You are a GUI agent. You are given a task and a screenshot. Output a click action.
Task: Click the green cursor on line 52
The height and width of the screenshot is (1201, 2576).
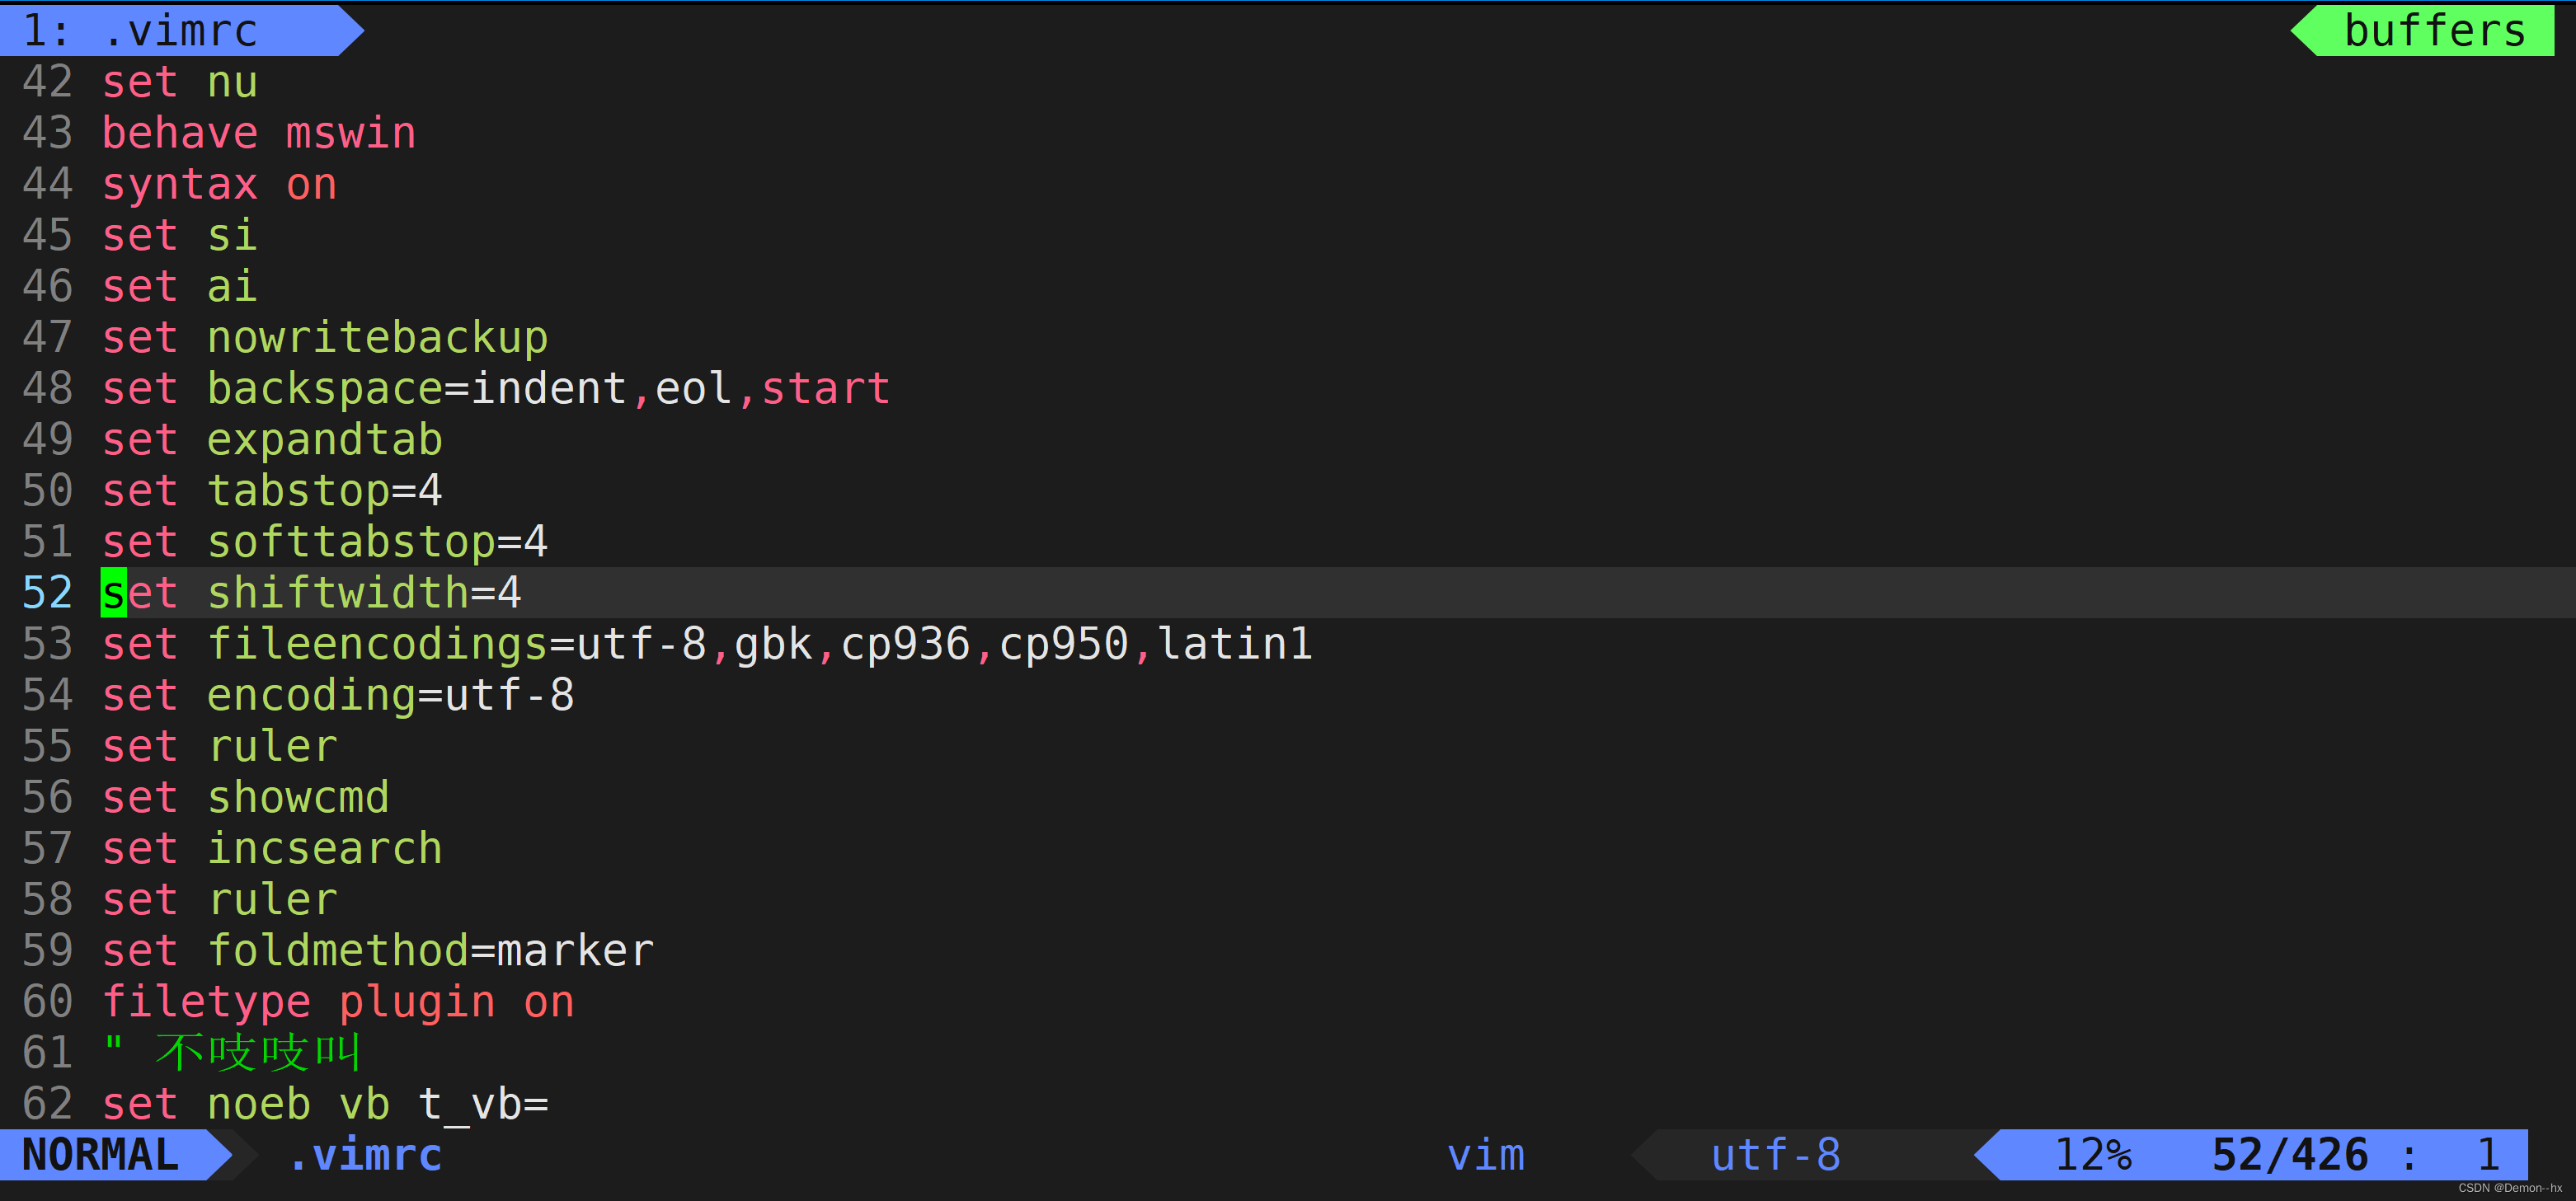(x=114, y=593)
